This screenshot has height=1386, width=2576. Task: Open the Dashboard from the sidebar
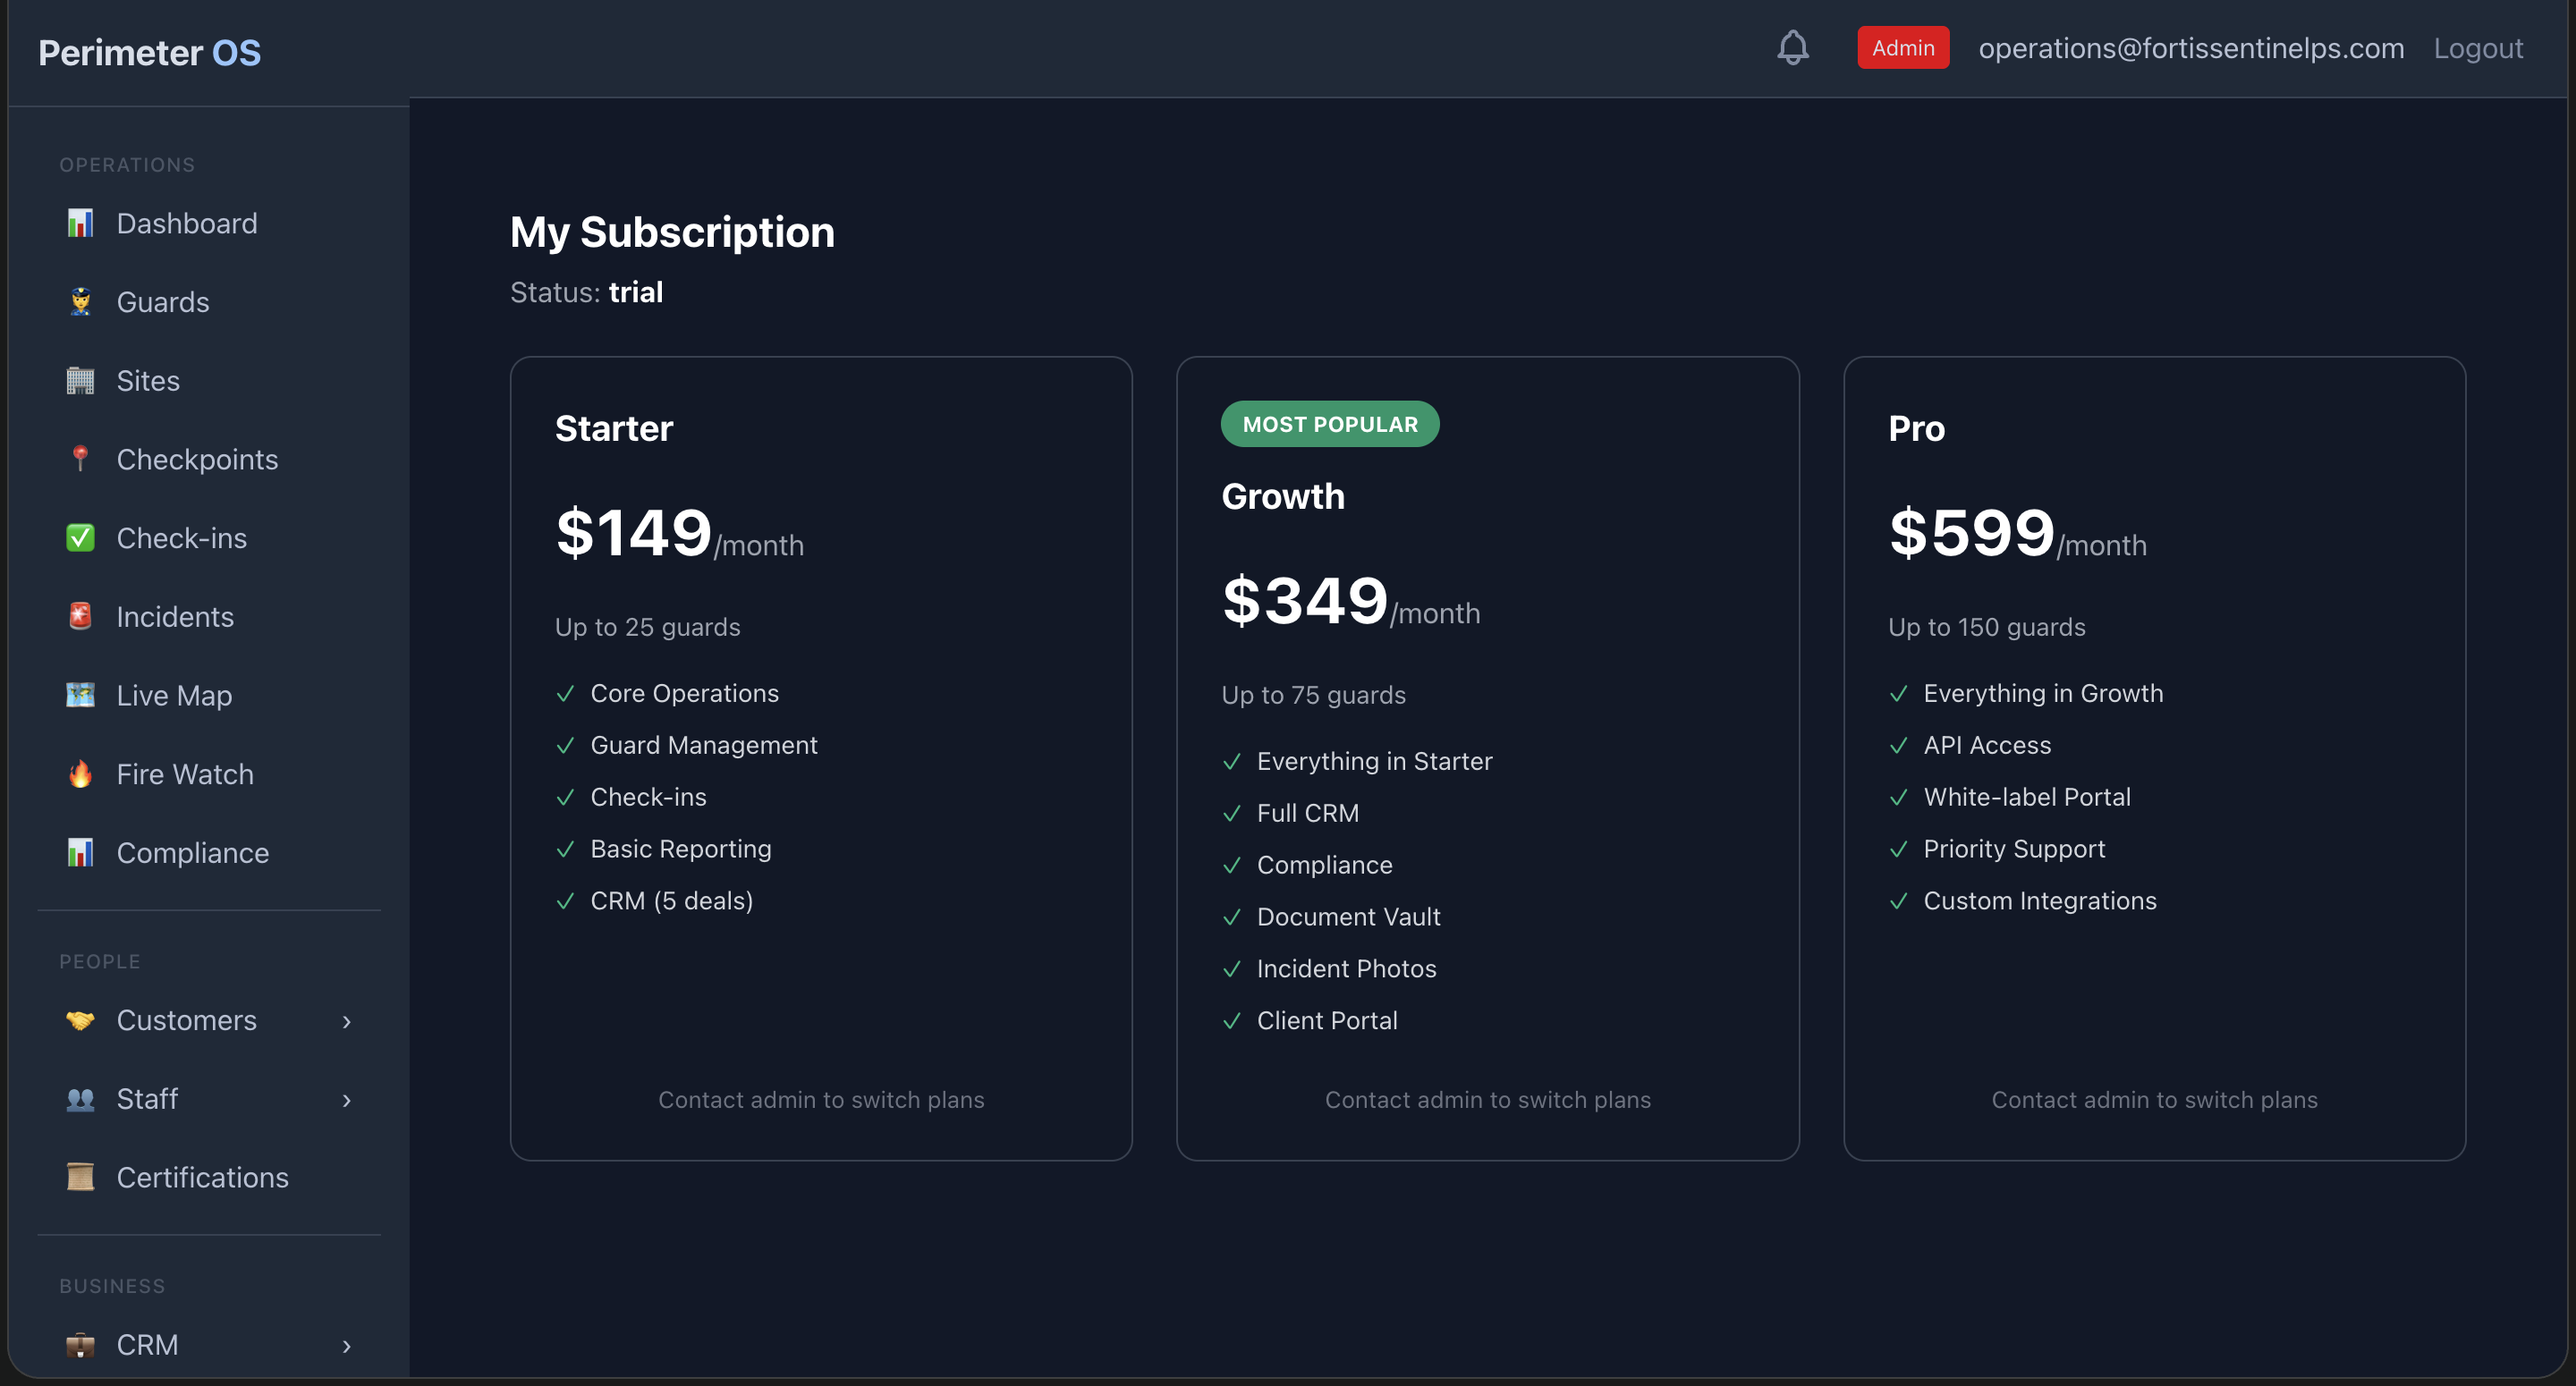click(186, 223)
